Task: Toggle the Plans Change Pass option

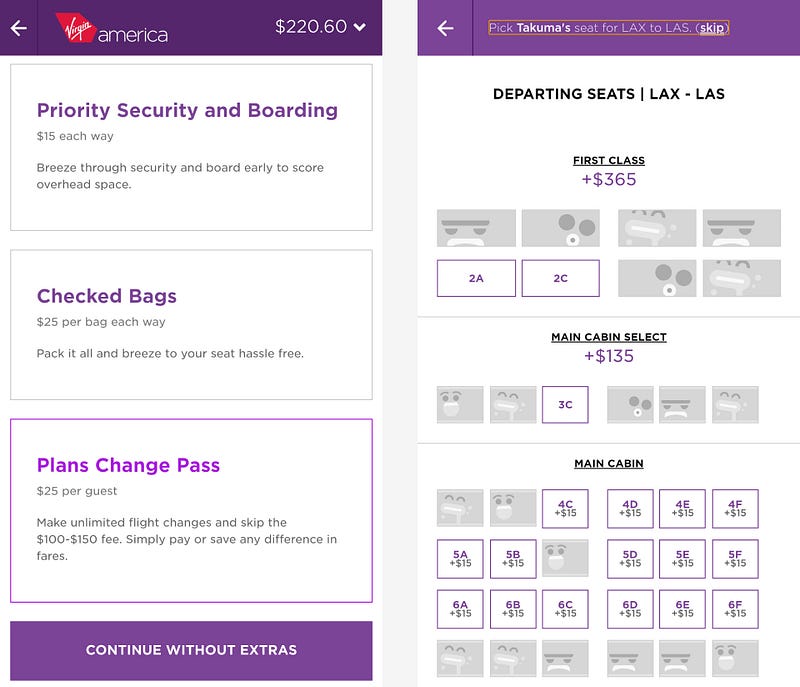Action: pos(191,510)
